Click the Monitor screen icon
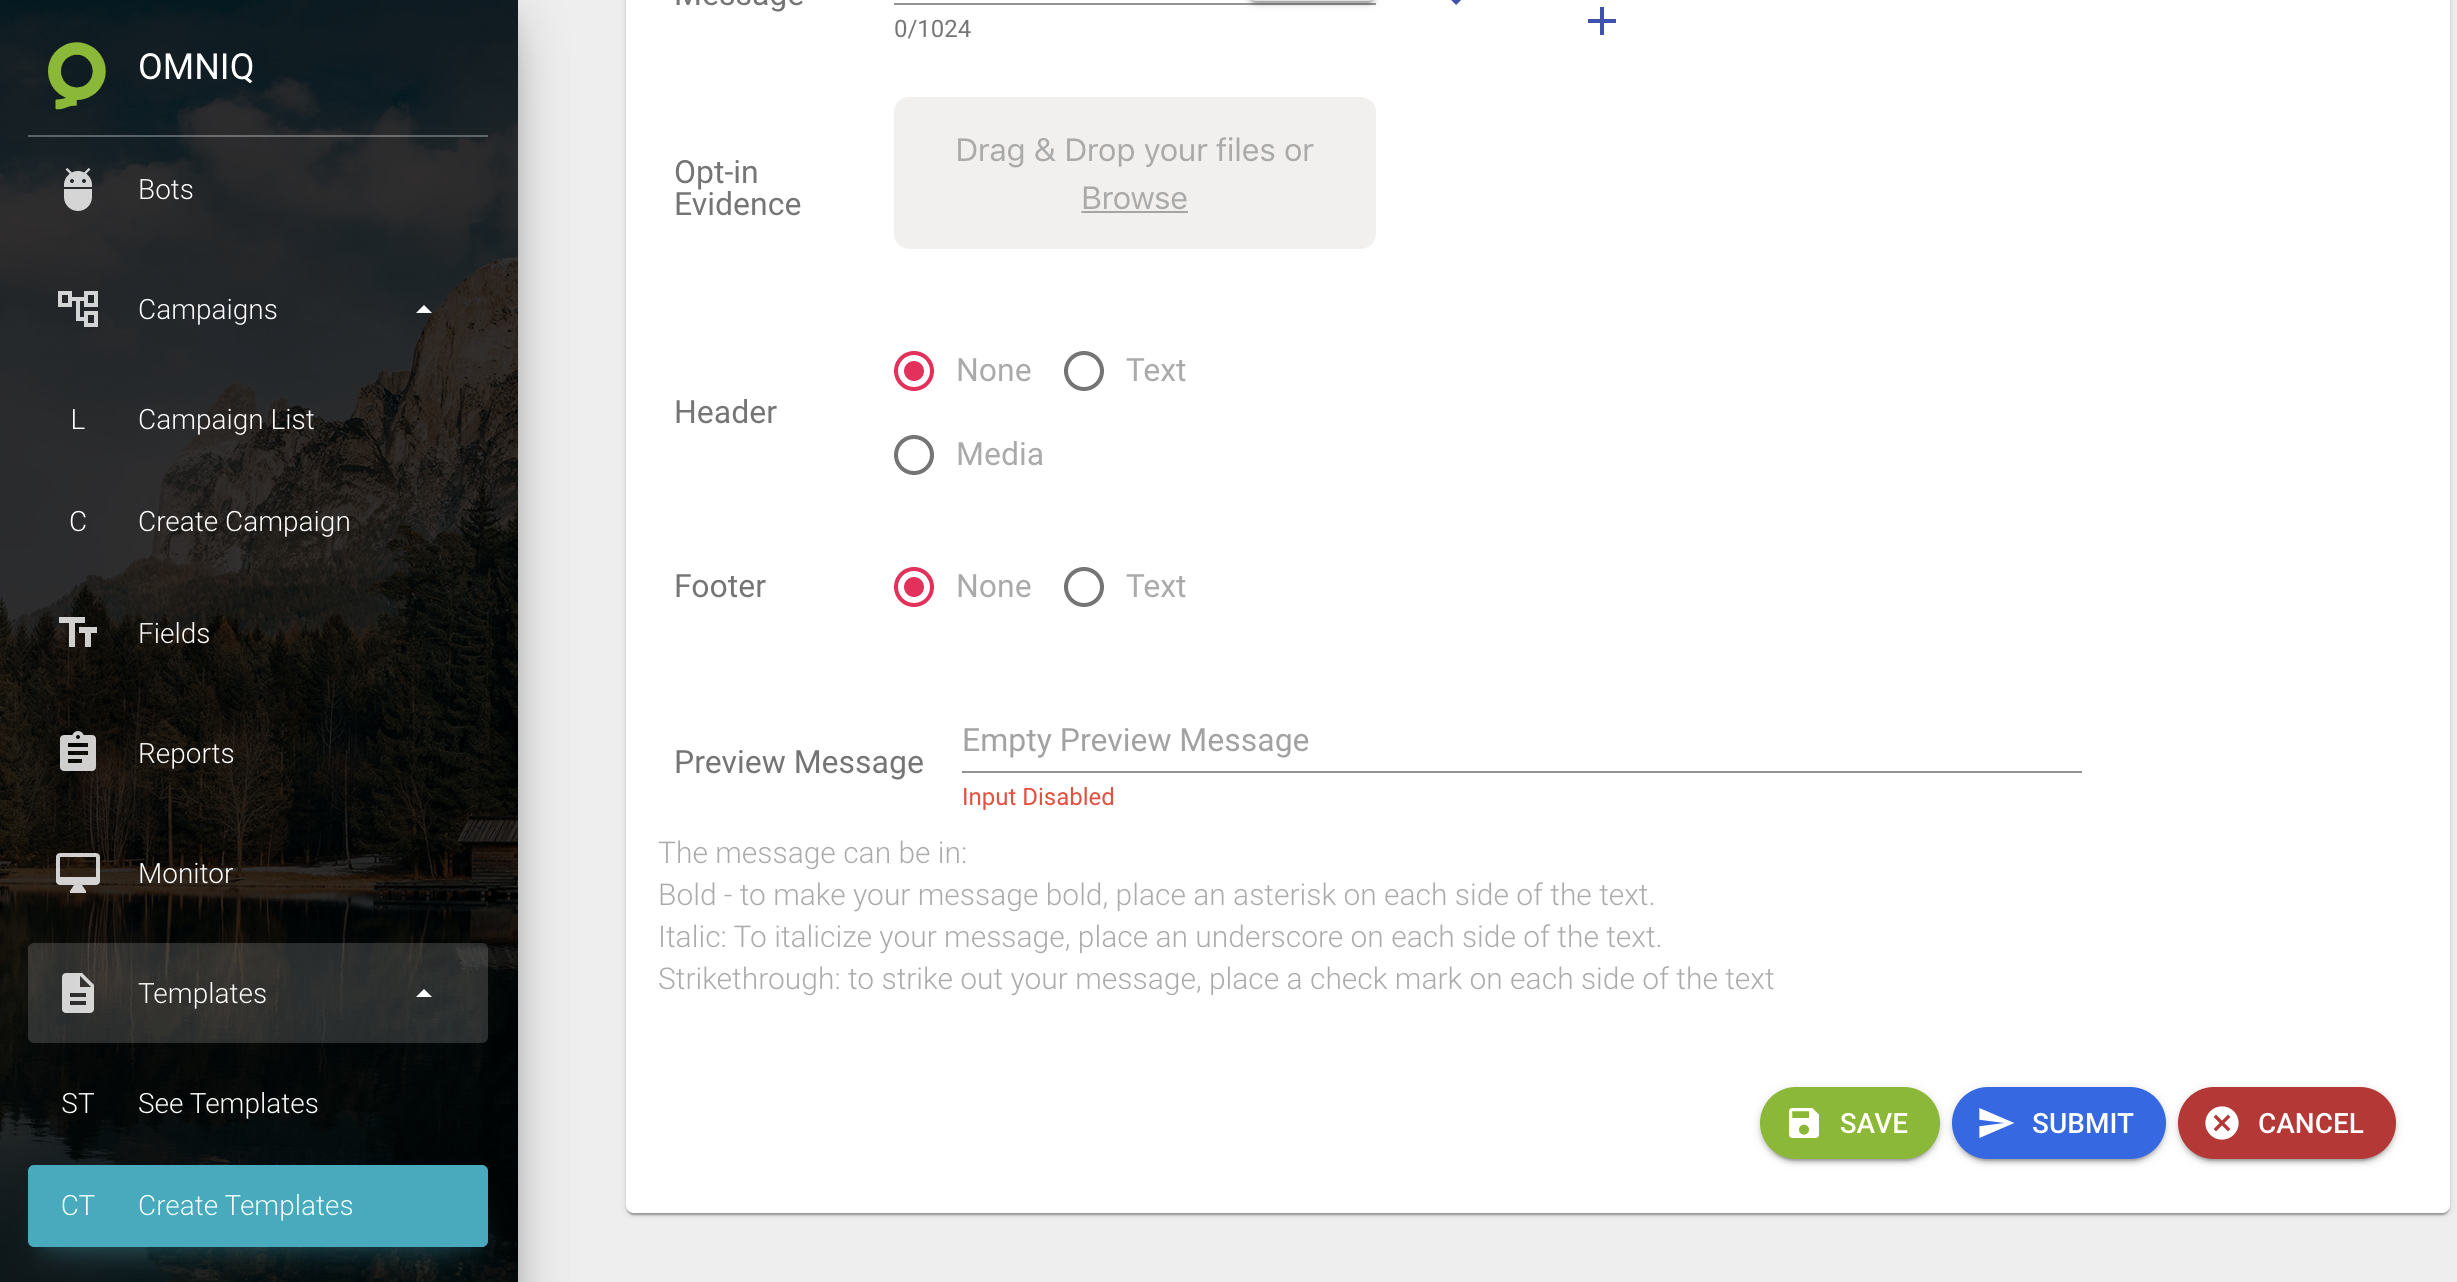The height and width of the screenshot is (1282, 2457). click(x=78, y=873)
